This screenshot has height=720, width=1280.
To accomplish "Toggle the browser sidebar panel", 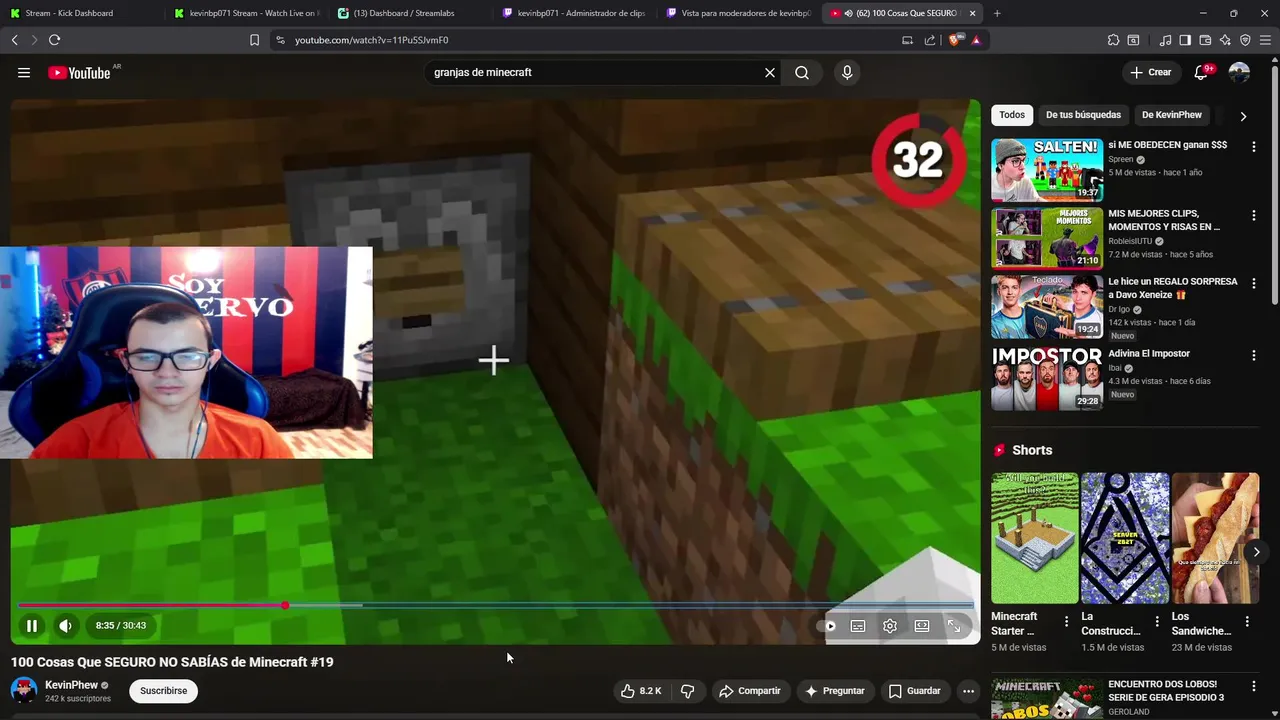I will click(1185, 40).
